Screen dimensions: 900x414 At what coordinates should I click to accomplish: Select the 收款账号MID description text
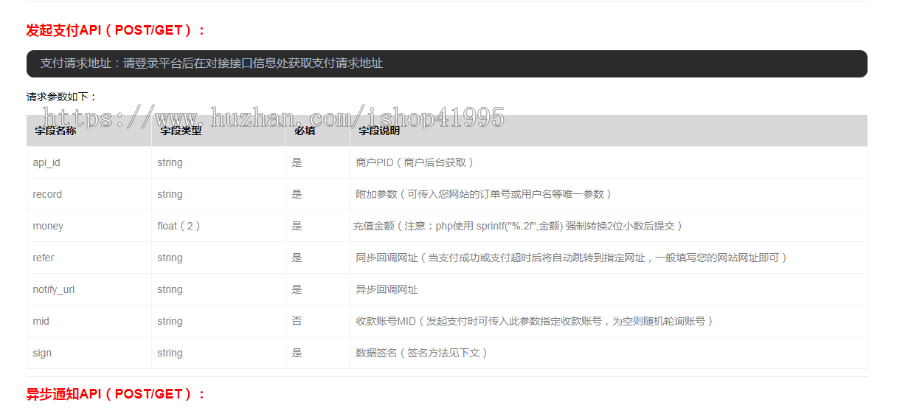pyautogui.click(x=534, y=321)
